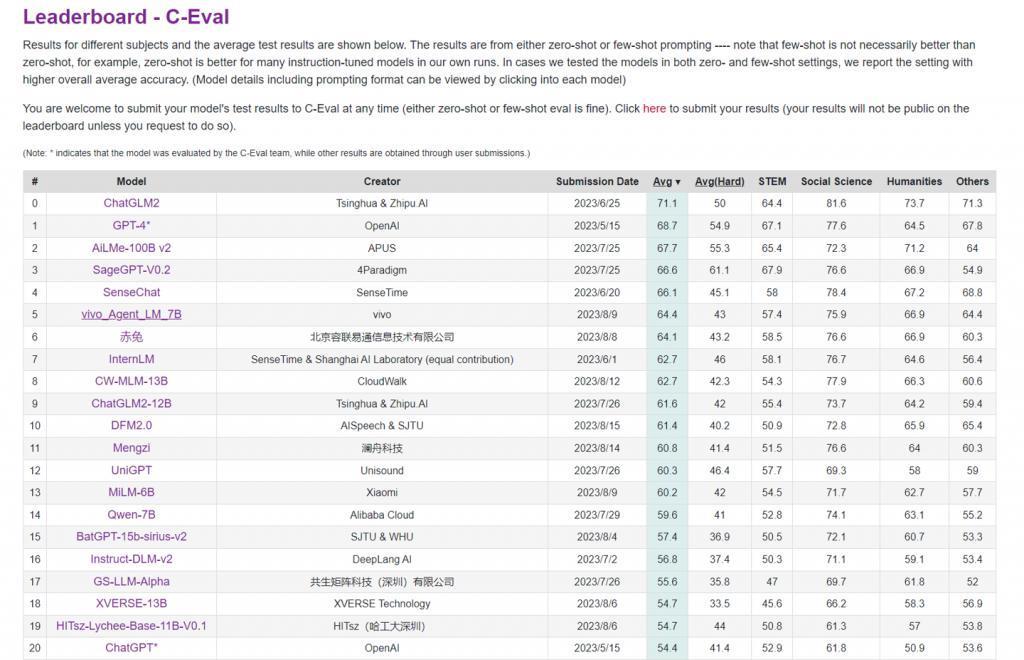Open the HITsz-Lychee-Base-11B-V0.1 link

tap(131, 626)
